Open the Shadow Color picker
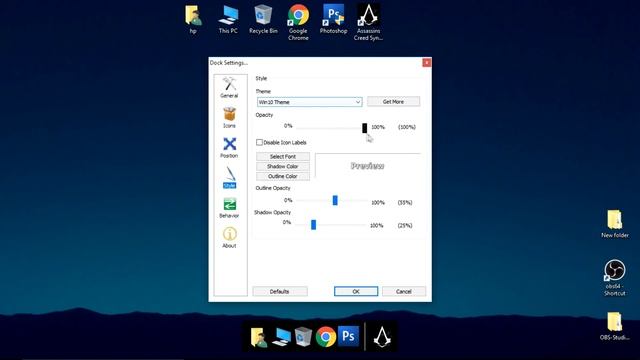 tap(282, 167)
